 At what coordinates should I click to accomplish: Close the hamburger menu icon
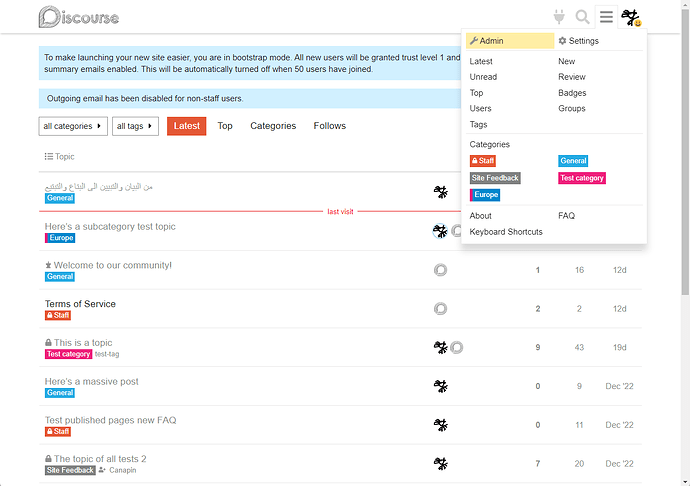[x=606, y=17]
